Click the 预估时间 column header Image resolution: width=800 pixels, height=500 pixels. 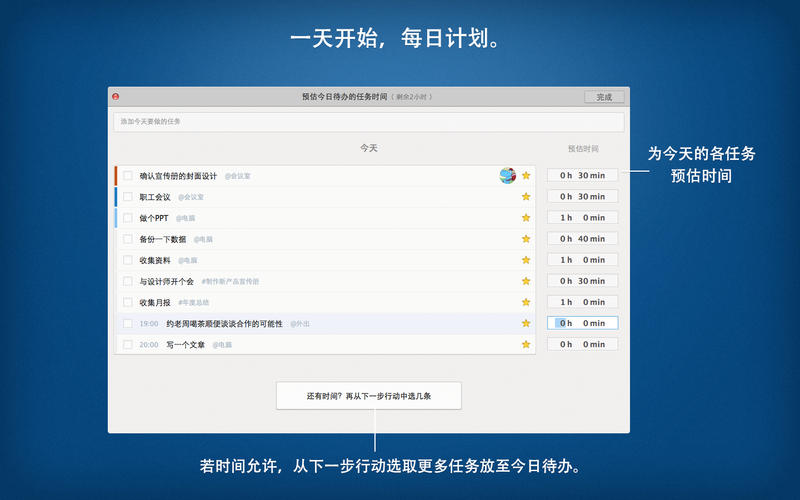(x=583, y=149)
